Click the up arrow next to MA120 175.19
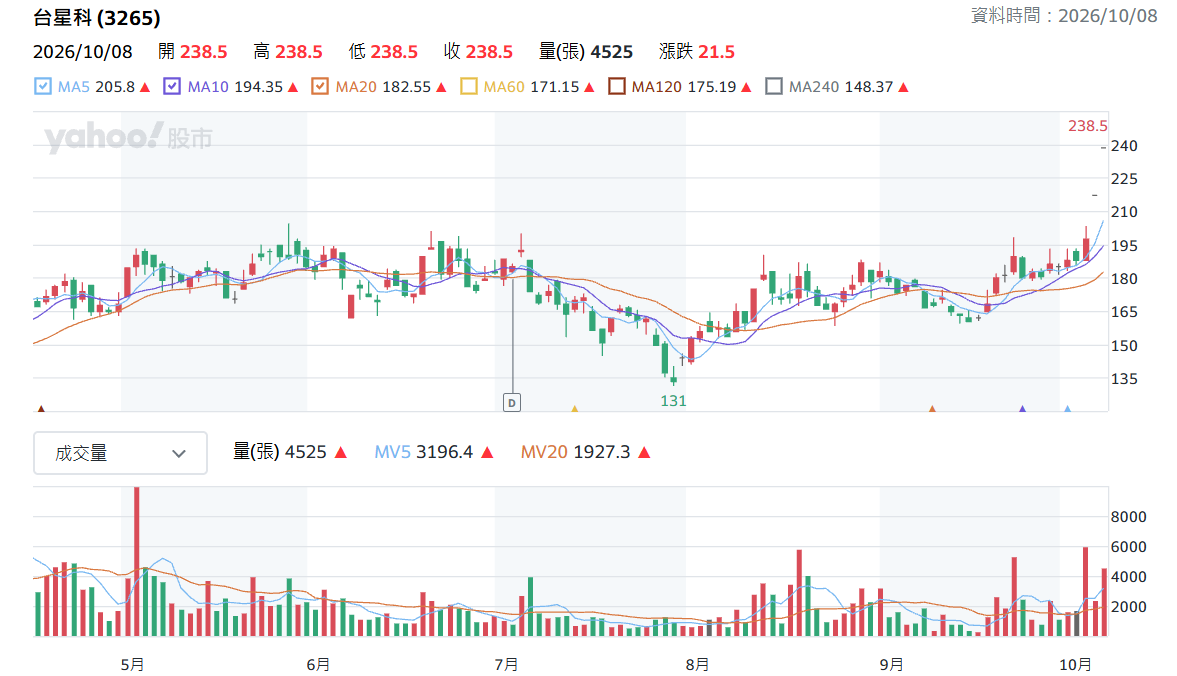 pyautogui.click(x=746, y=88)
